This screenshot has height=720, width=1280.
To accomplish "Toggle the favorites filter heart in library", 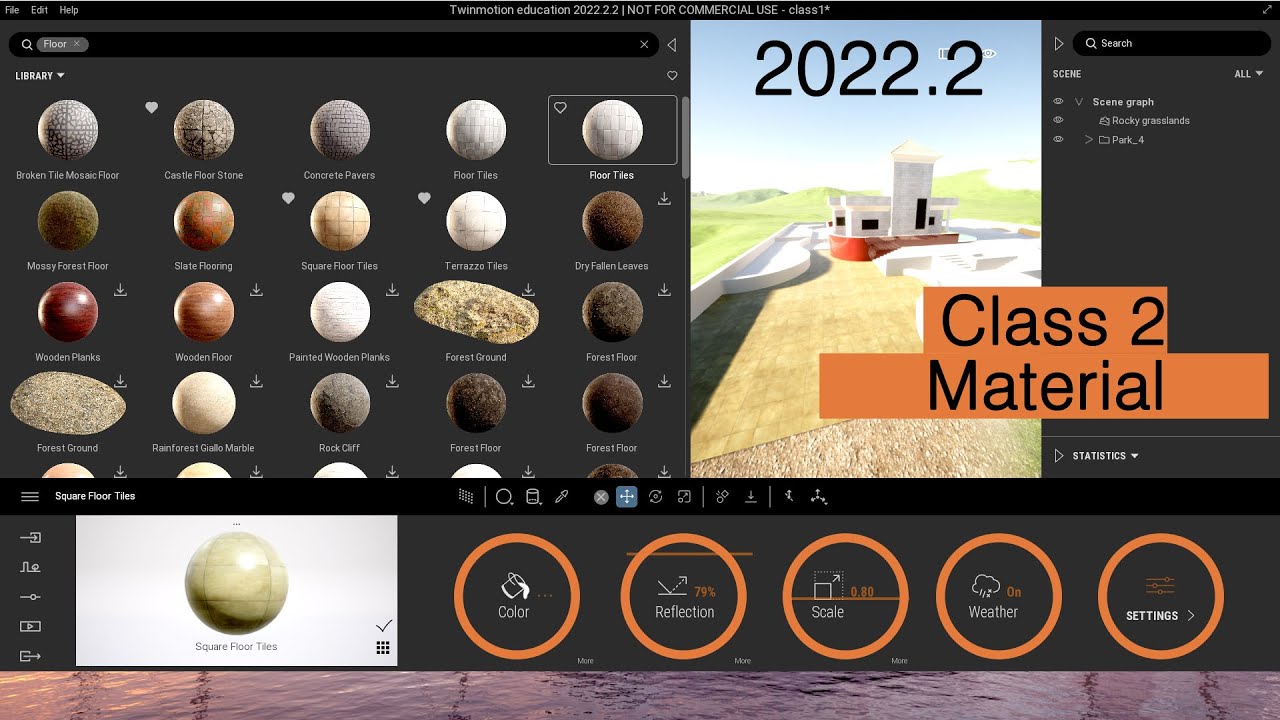I will tap(672, 76).
